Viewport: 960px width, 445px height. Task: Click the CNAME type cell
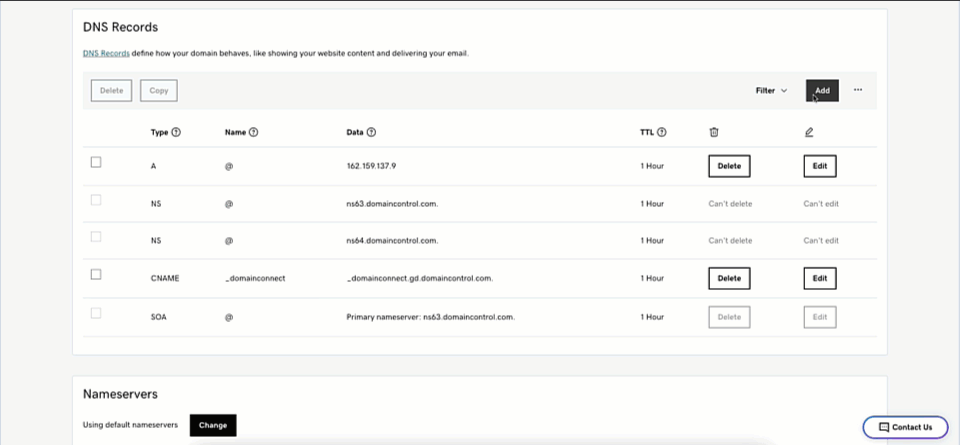165,278
